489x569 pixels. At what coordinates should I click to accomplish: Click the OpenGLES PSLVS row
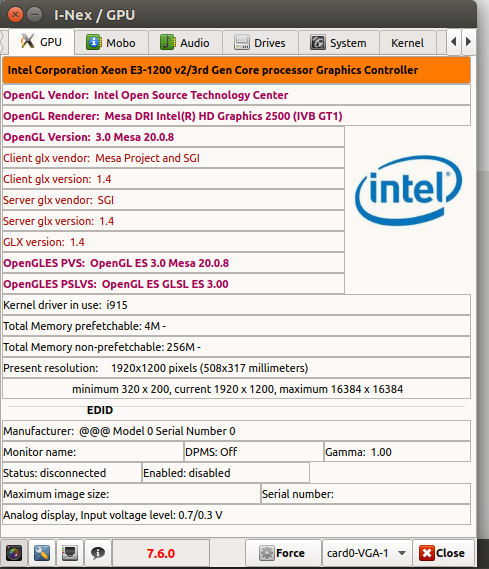coord(173,284)
